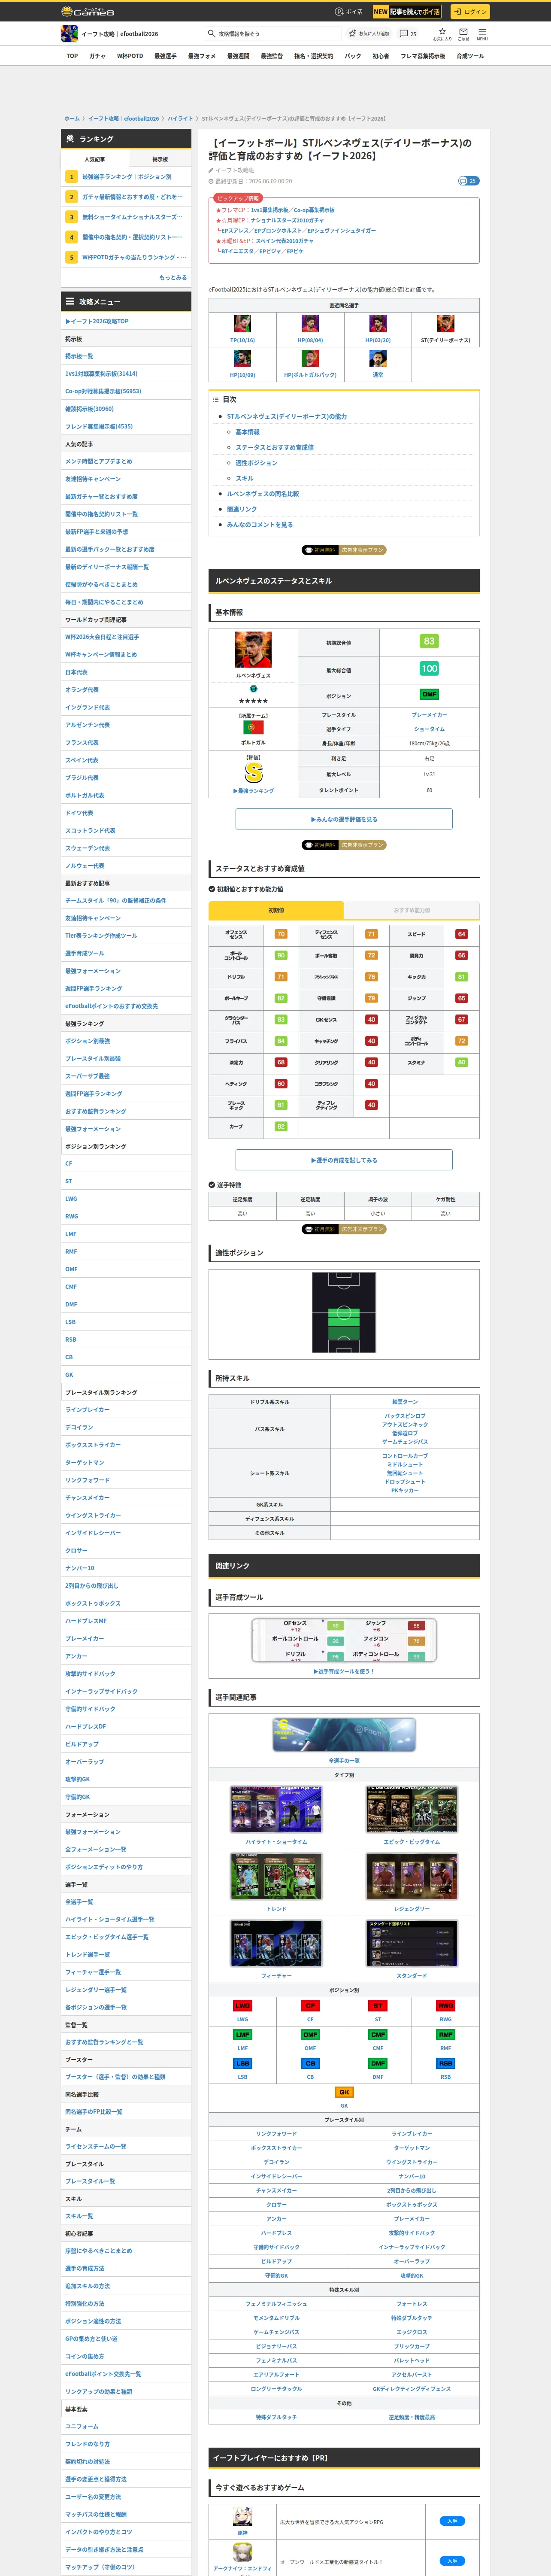Click the orange GK position badge
The height and width of the screenshot is (2576, 551).
(x=344, y=2092)
